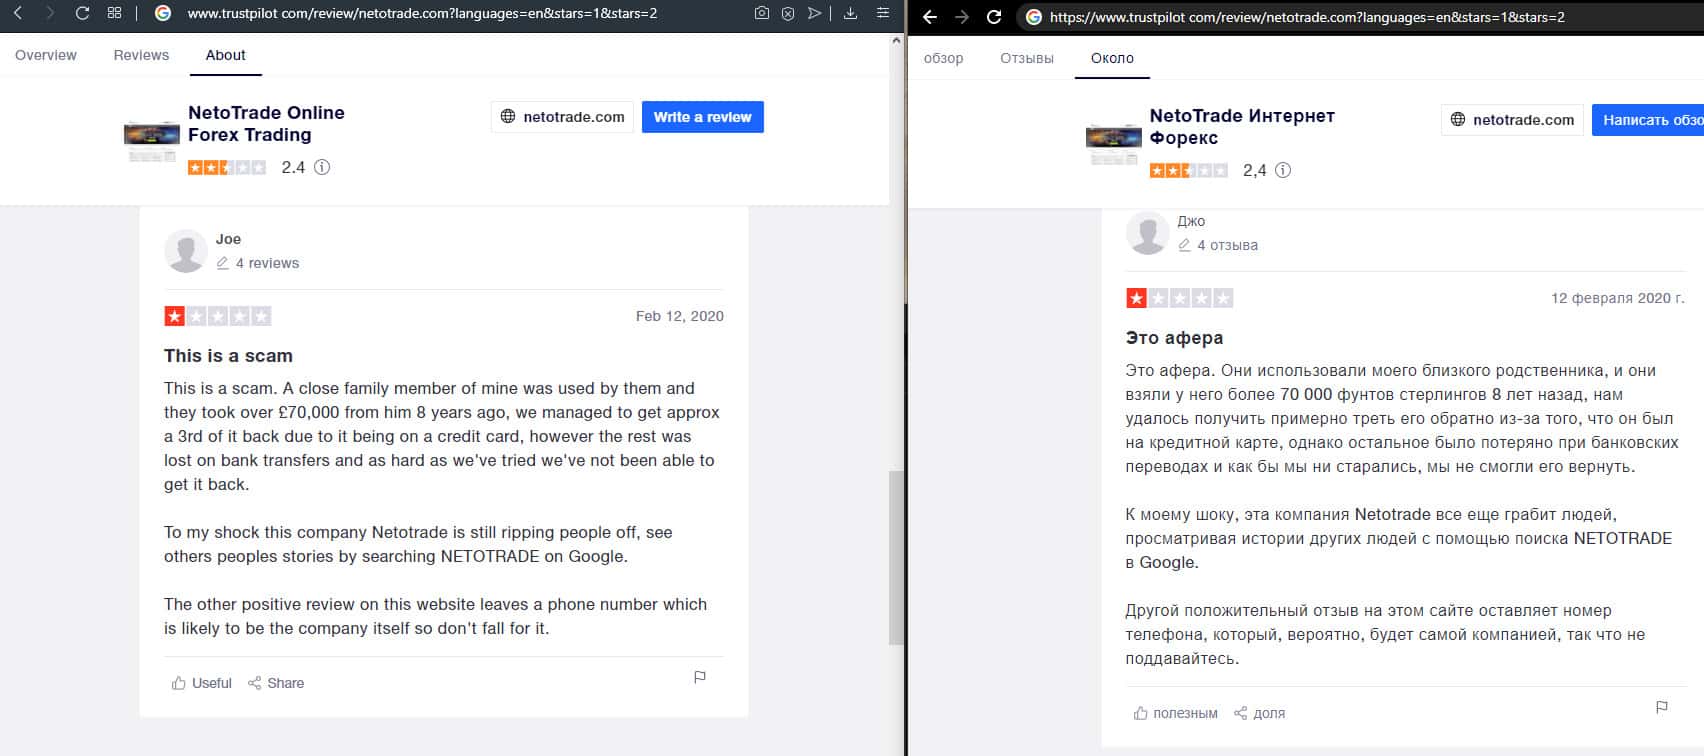Visit netotrade.com from the left window
Viewport: 1704px width, 756px height.
(x=562, y=117)
